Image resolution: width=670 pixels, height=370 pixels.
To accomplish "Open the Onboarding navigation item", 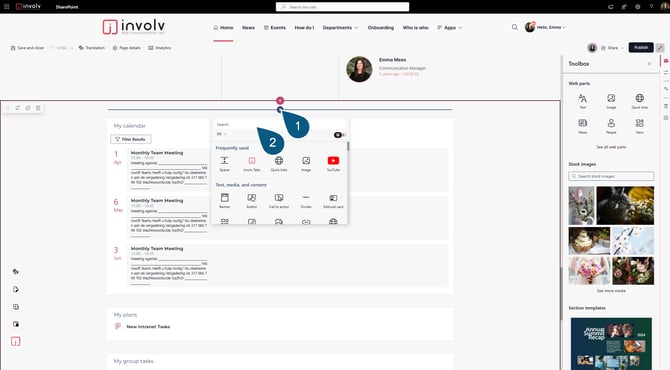I will (381, 27).
